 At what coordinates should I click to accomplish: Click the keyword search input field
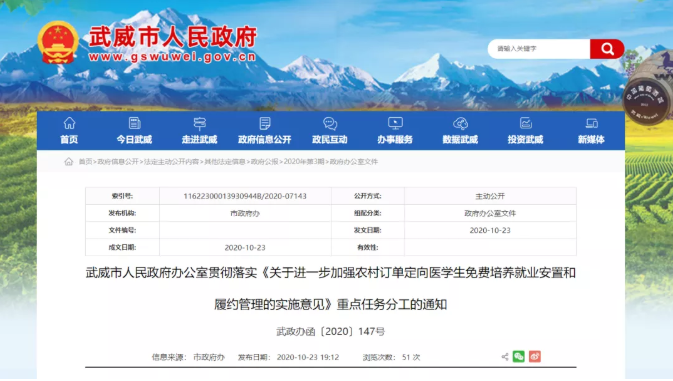[x=539, y=49]
